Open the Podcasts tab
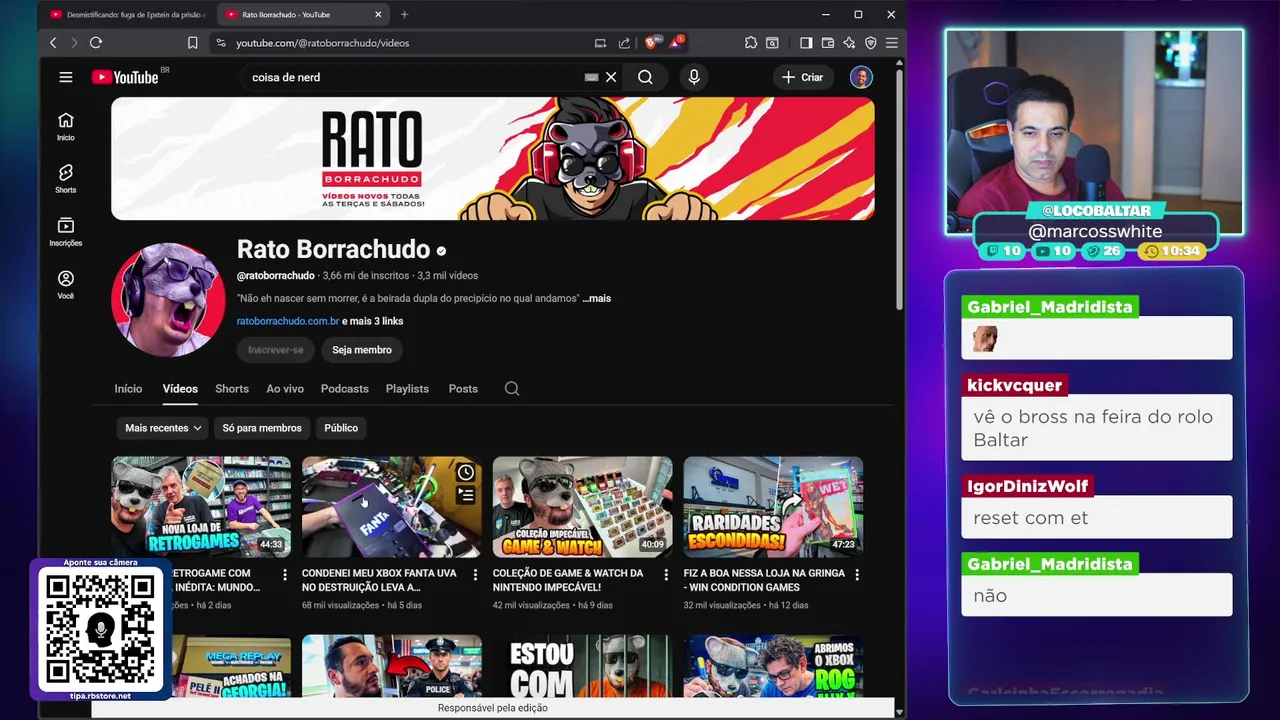The image size is (1280, 720). click(345, 388)
